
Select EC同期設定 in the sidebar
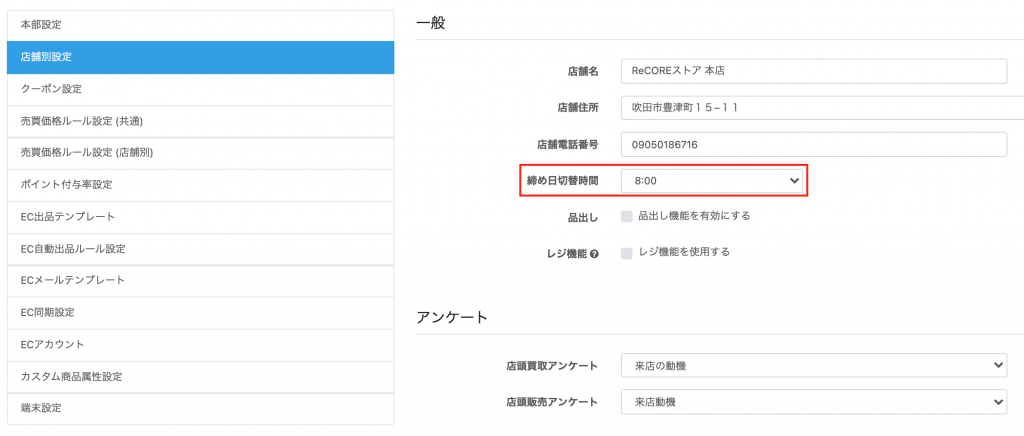point(200,313)
